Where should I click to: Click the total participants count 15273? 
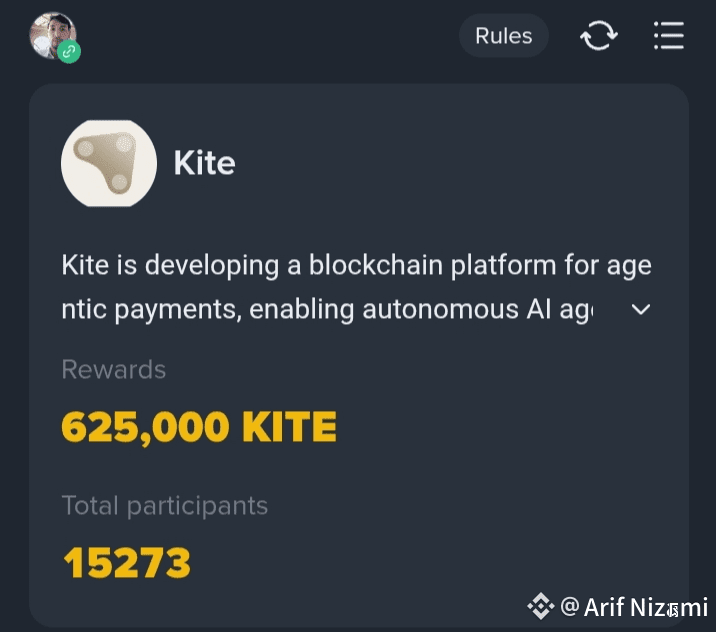126,563
